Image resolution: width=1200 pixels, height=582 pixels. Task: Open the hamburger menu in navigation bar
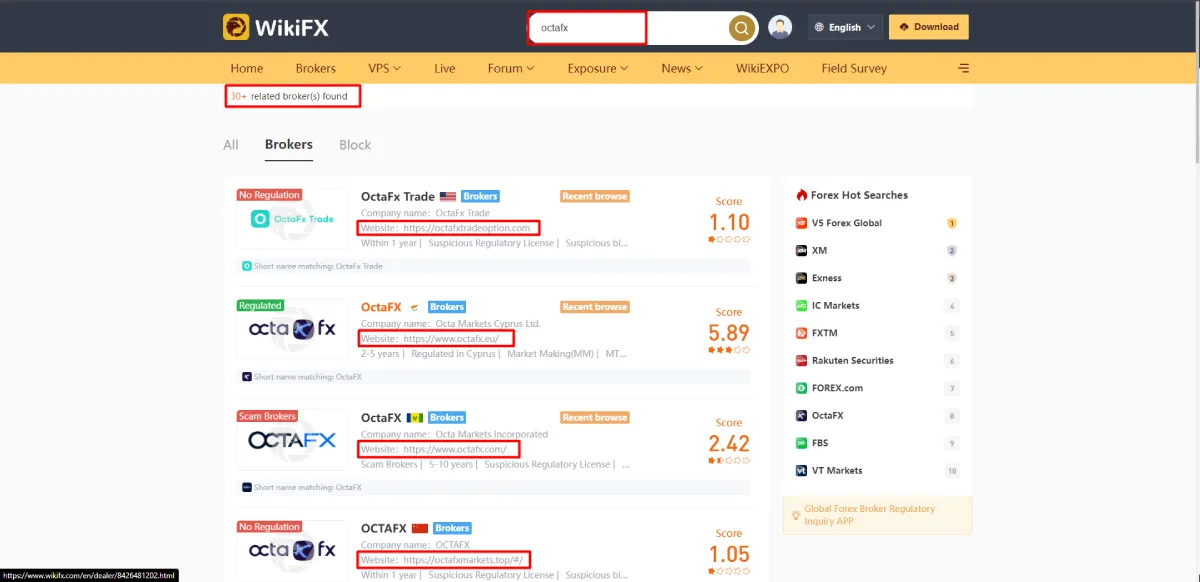click(x=964, y=68)
